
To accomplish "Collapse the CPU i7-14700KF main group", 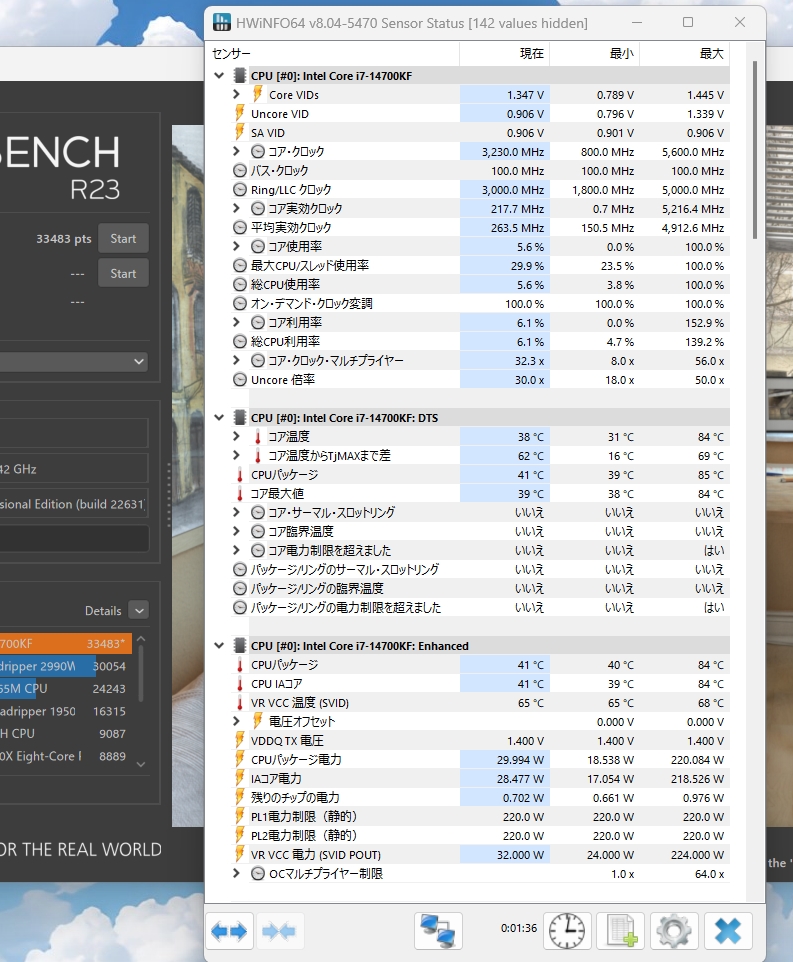I will pyautogui.click(x=219, y=76).
